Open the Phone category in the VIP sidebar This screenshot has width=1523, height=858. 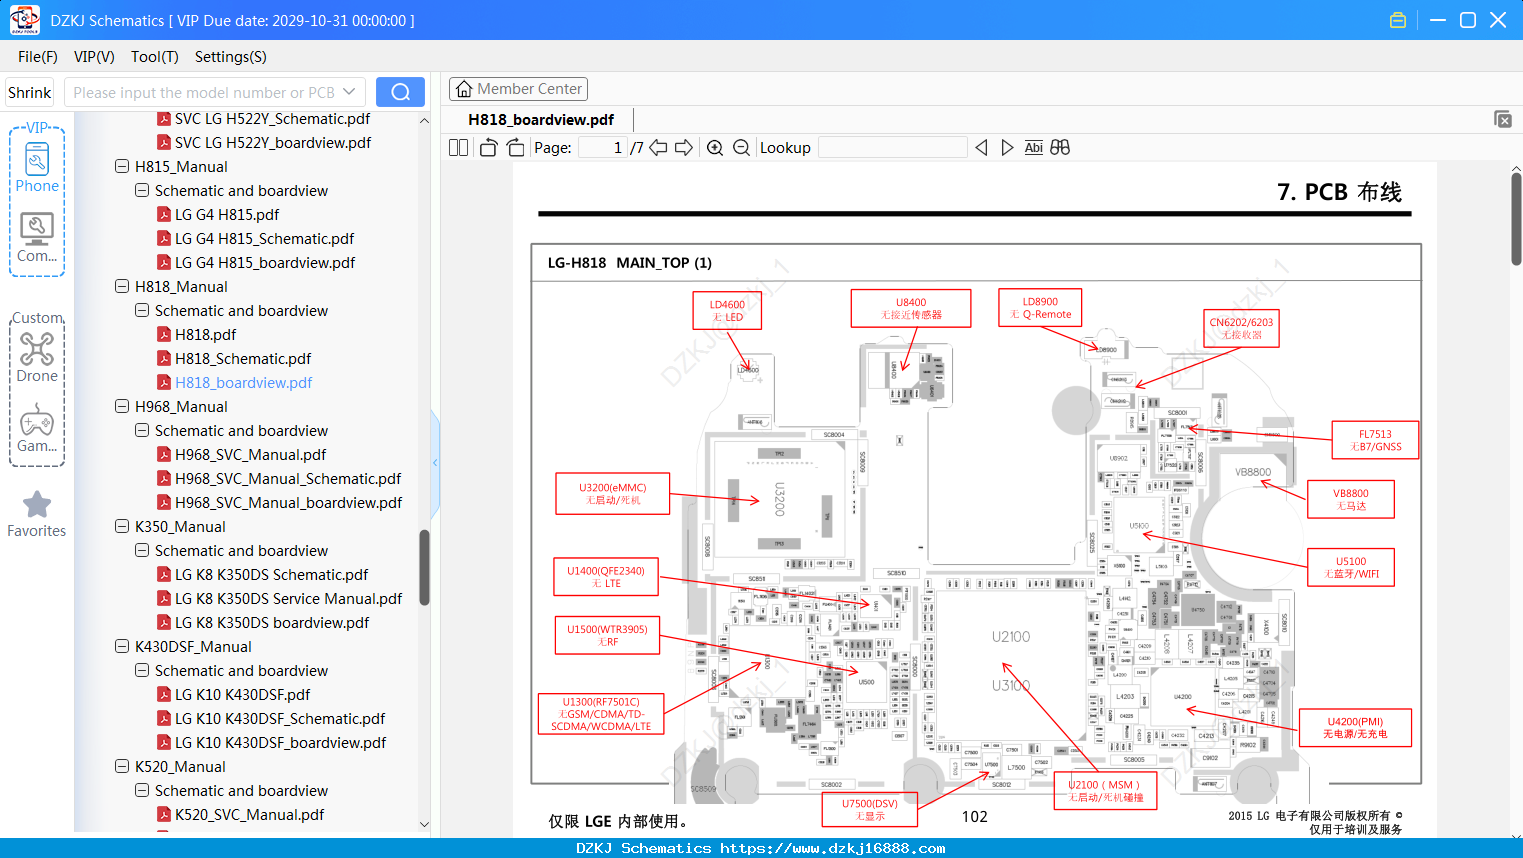[37, 167]
